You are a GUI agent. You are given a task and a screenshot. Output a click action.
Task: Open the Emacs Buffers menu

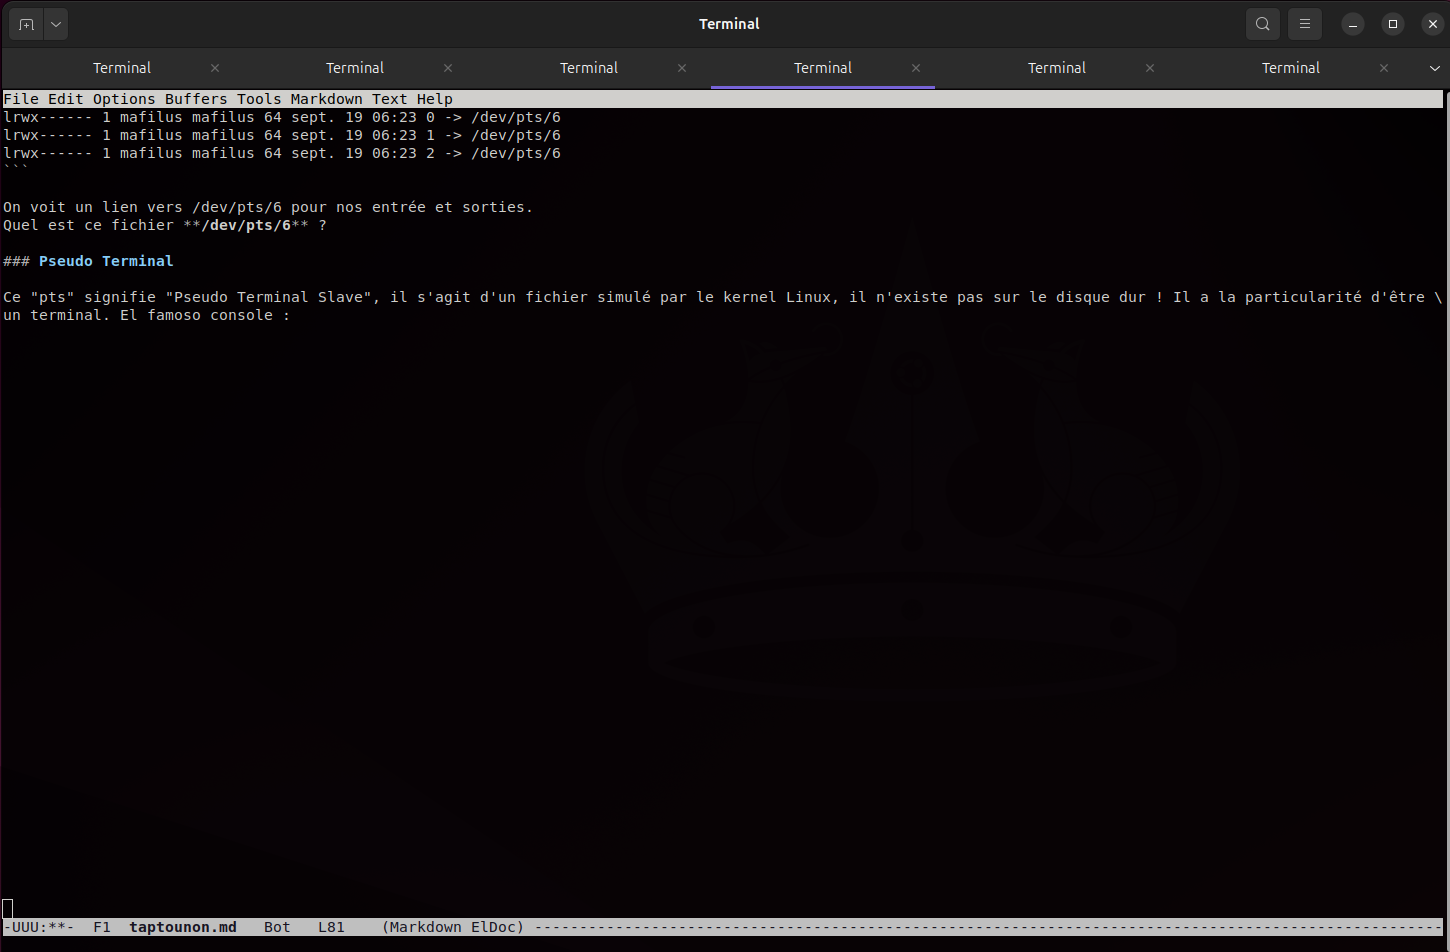196,99
